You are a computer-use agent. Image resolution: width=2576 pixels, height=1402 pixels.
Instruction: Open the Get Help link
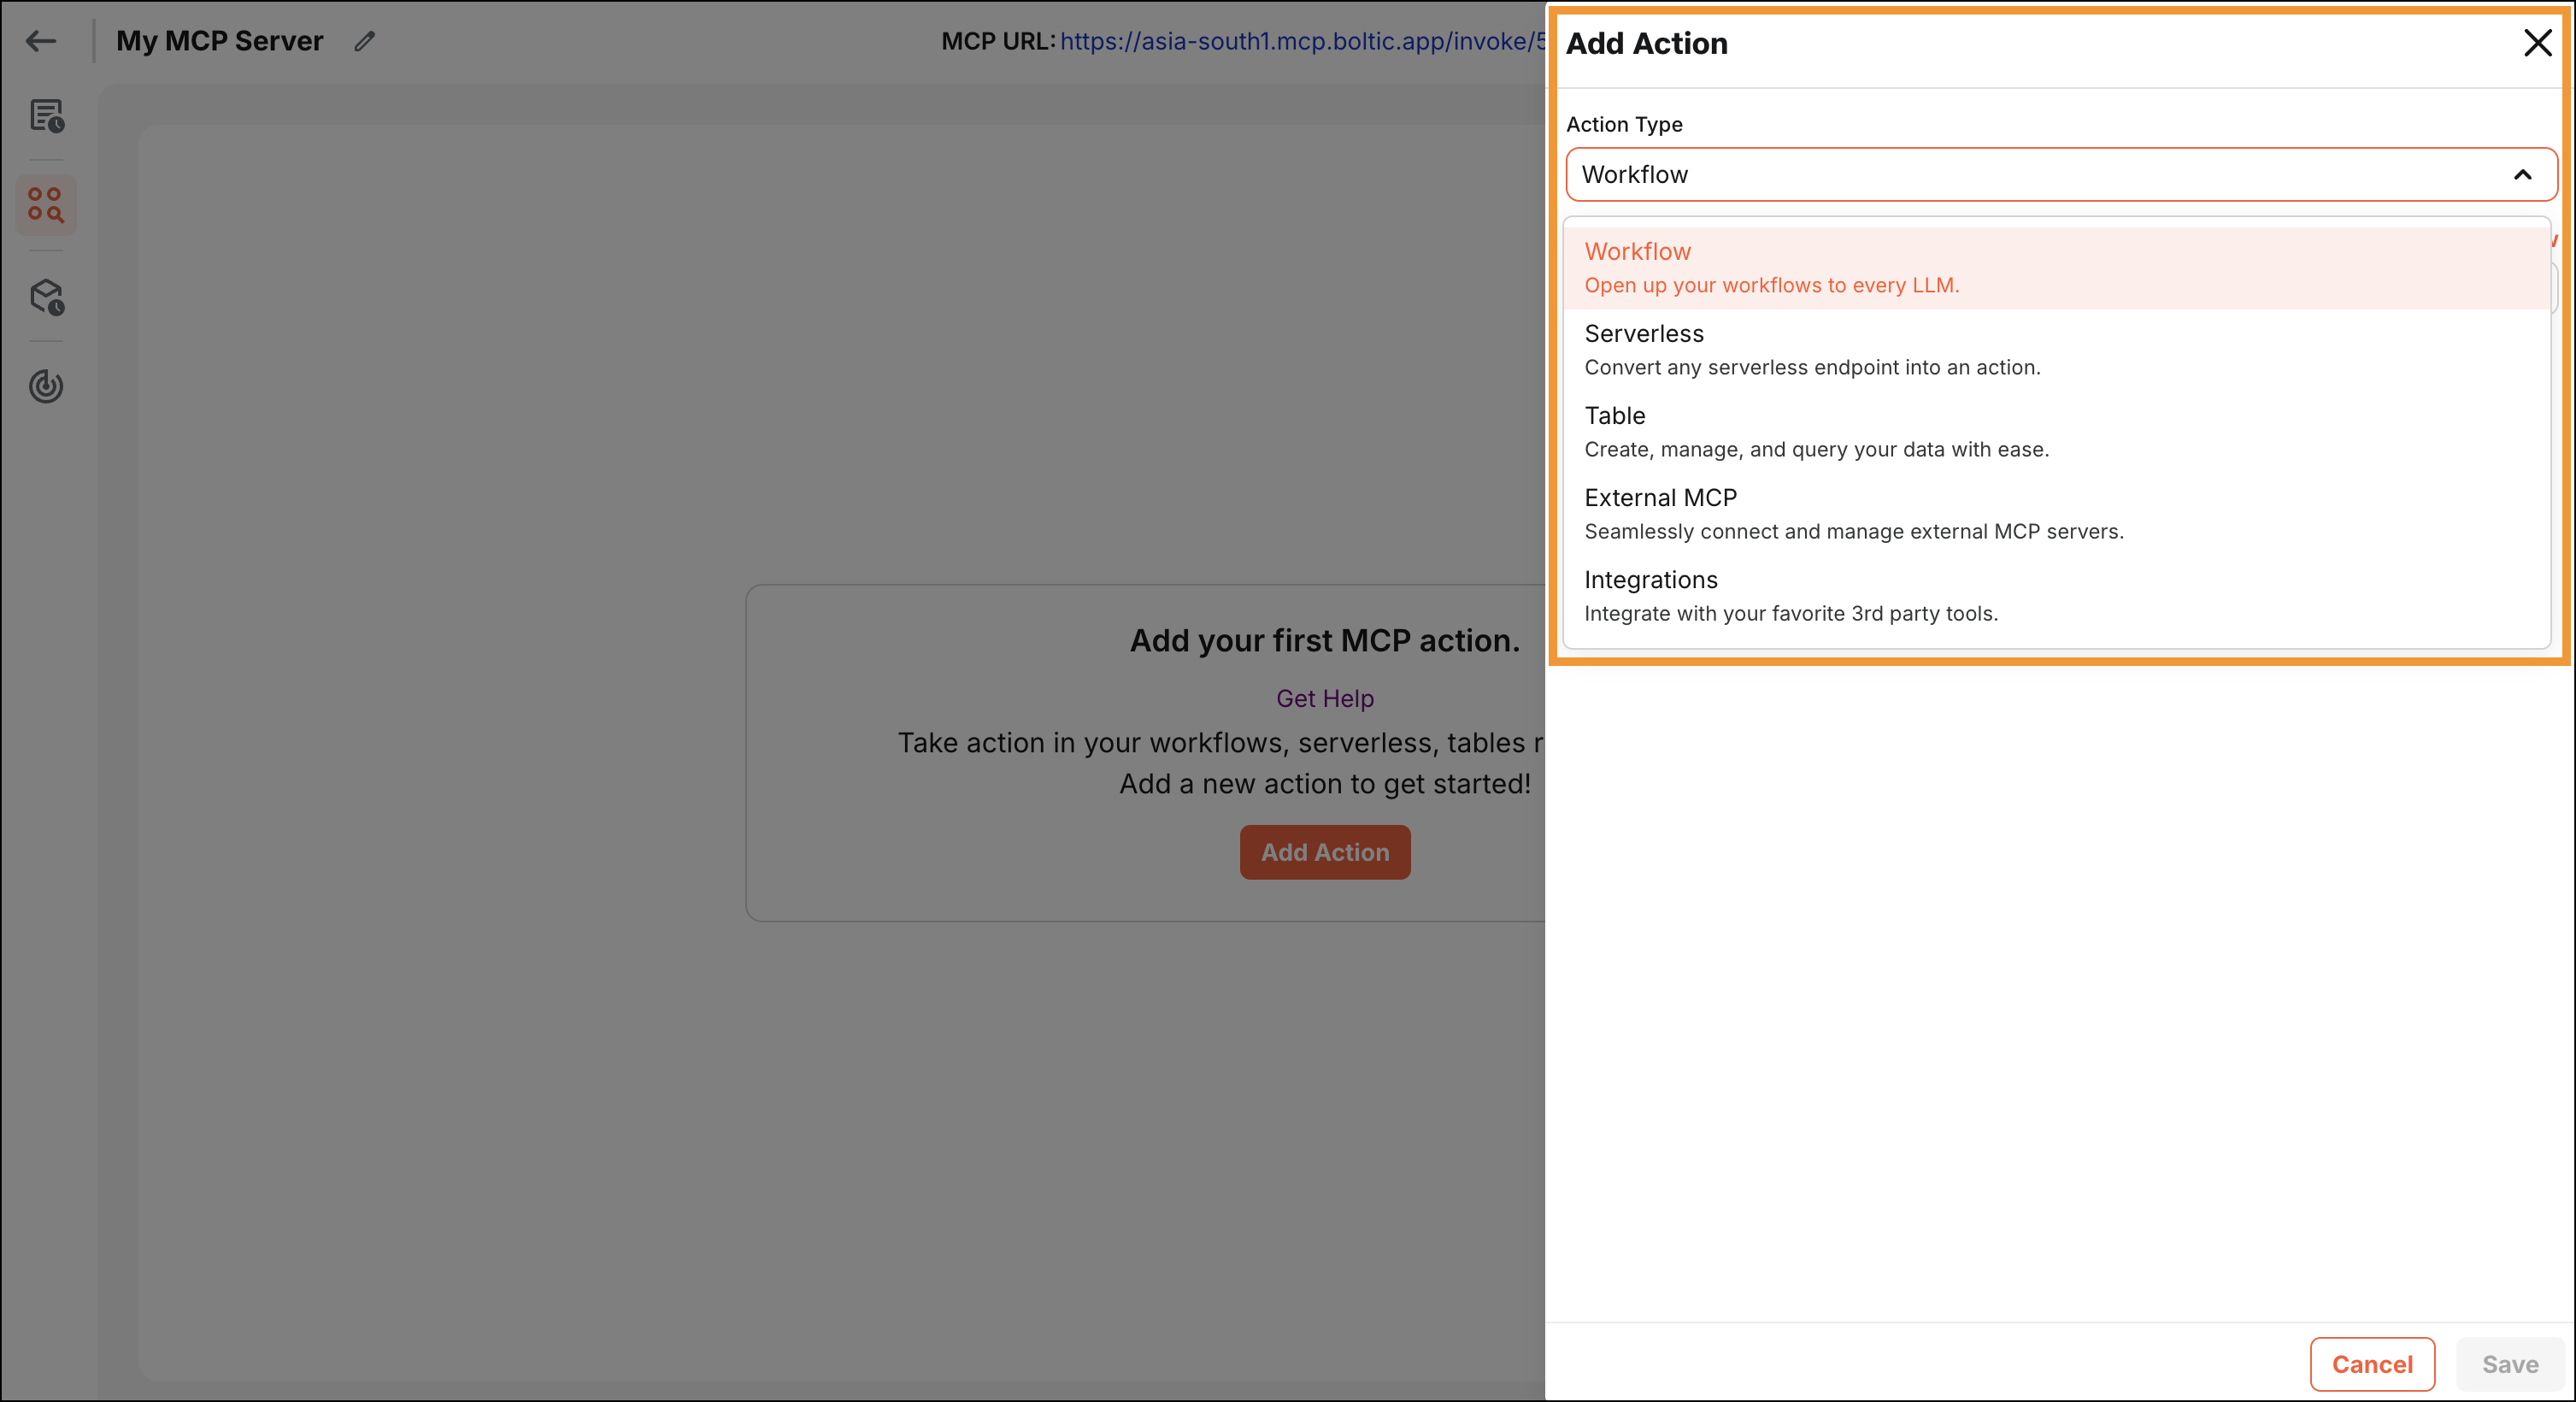(1325, 699)
